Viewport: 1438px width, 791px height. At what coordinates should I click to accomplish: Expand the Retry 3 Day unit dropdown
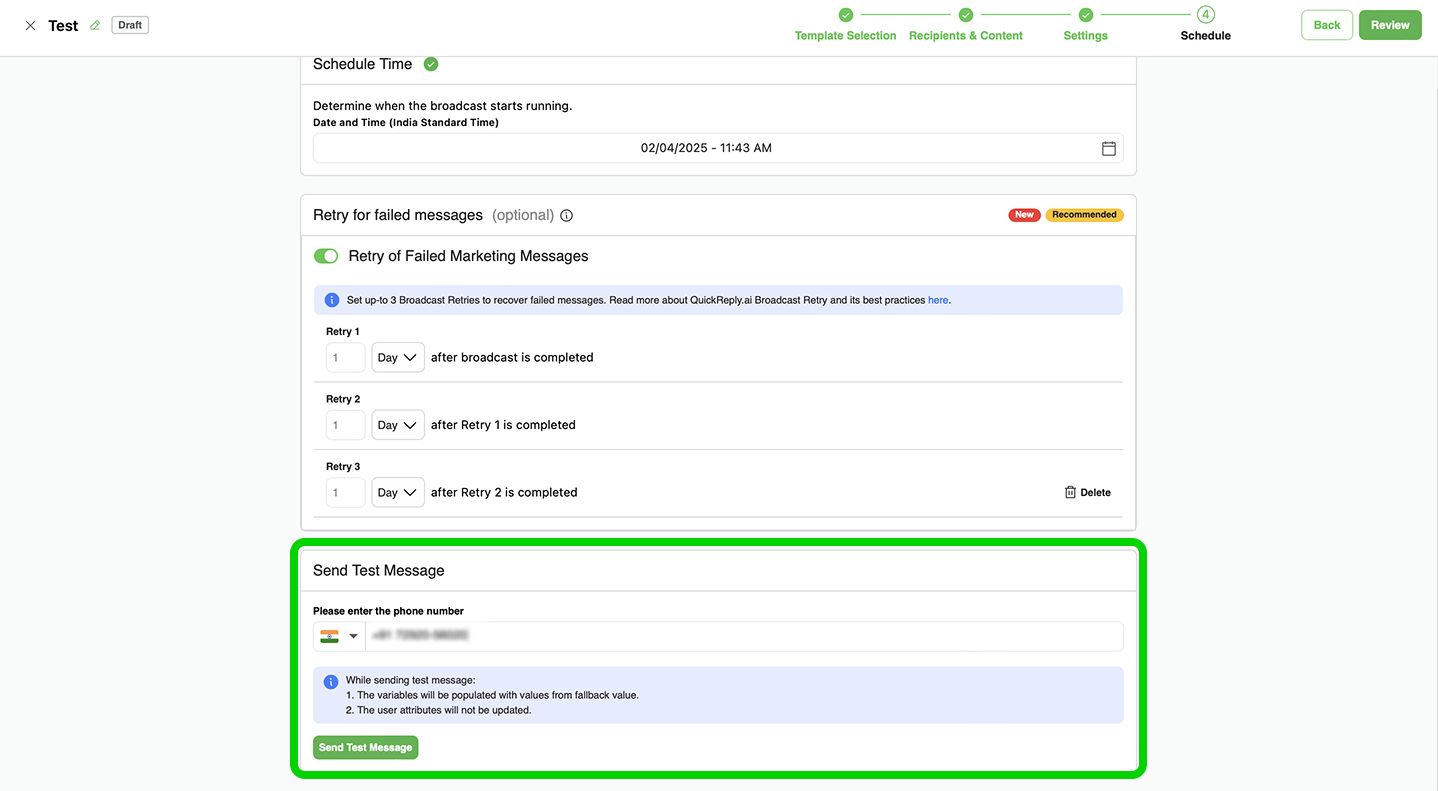point(397,493)
